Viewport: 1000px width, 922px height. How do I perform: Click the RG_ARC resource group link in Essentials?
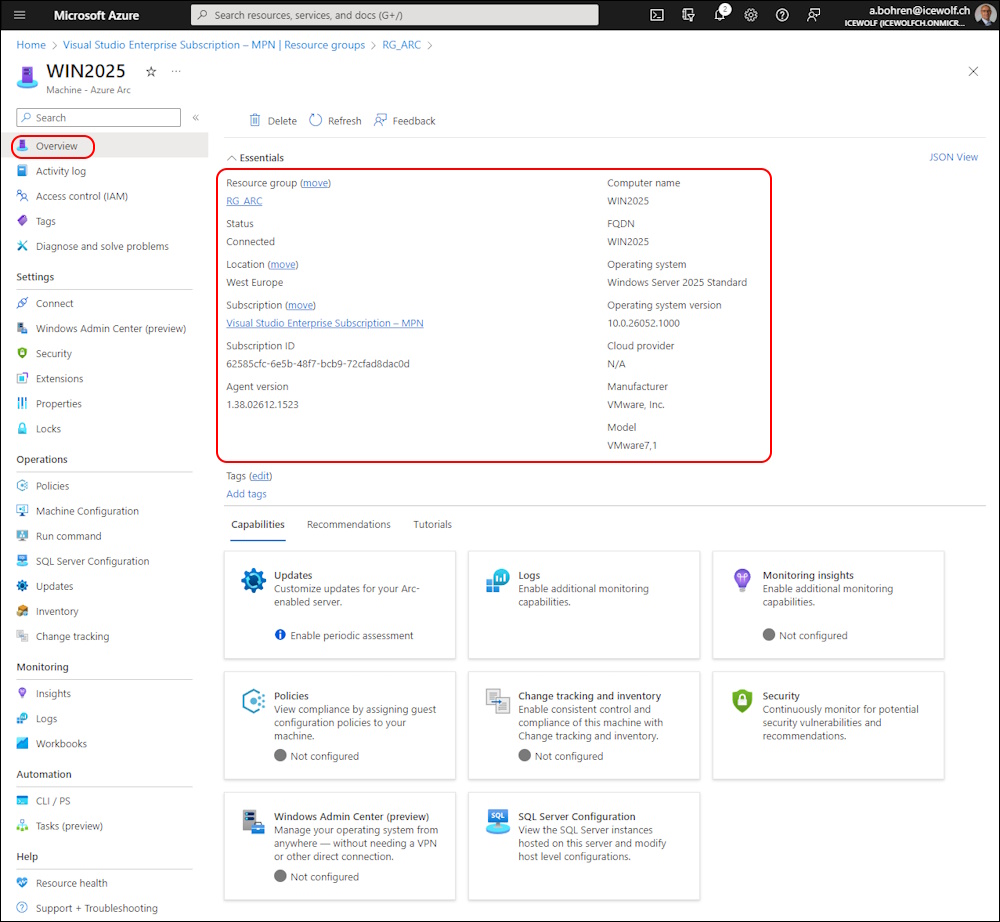[244, 201]
